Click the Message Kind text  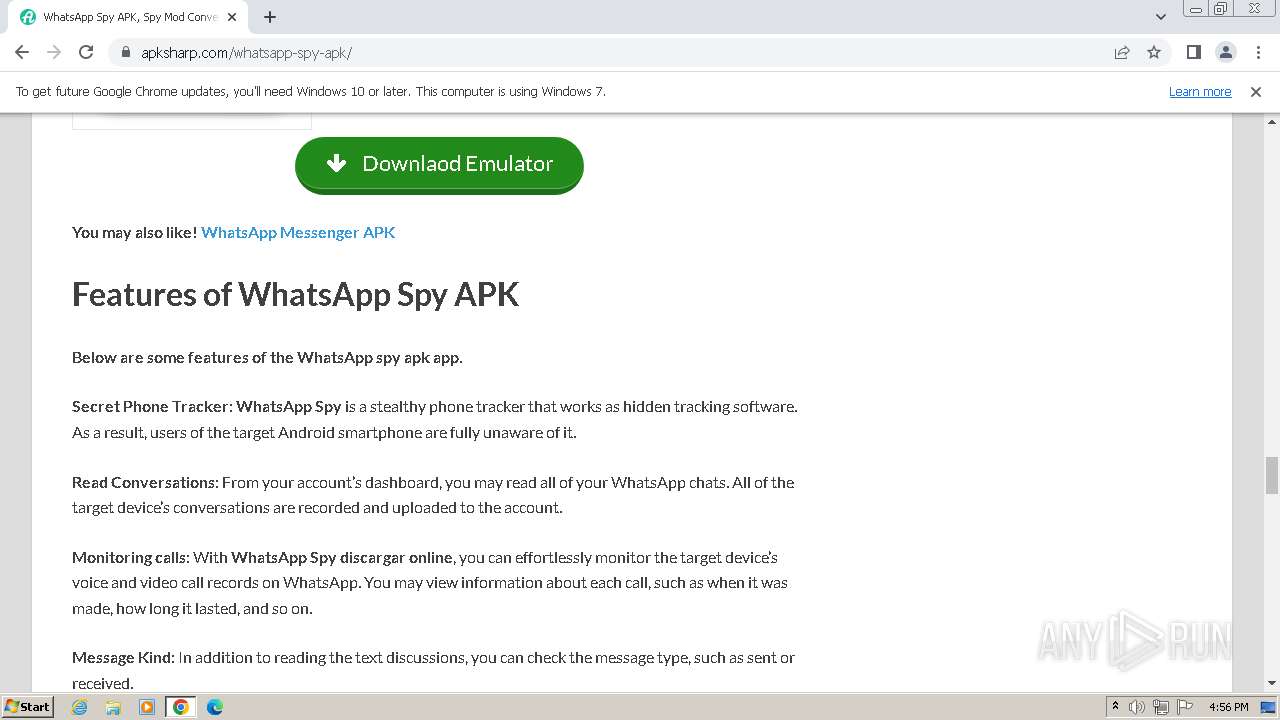pos(123,657)
